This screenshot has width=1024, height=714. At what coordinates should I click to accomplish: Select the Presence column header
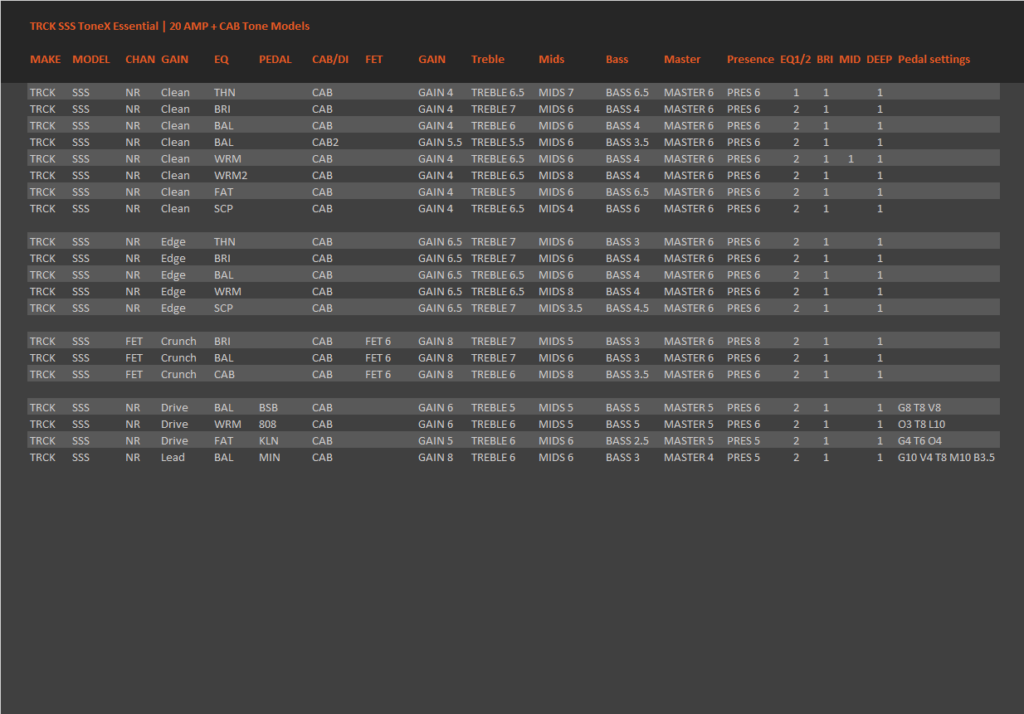[x=750, y=59]
